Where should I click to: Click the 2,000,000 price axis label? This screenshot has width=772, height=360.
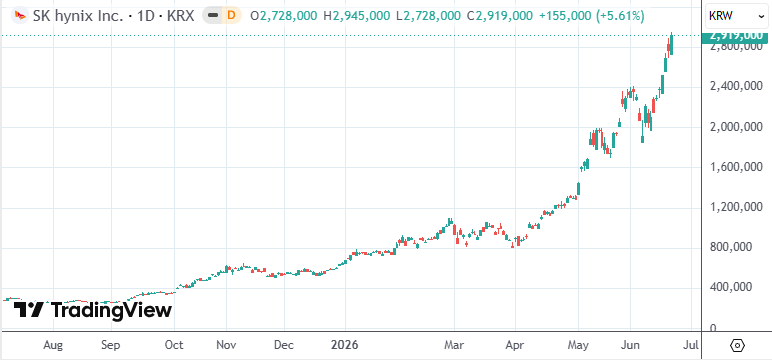[737, 127]
